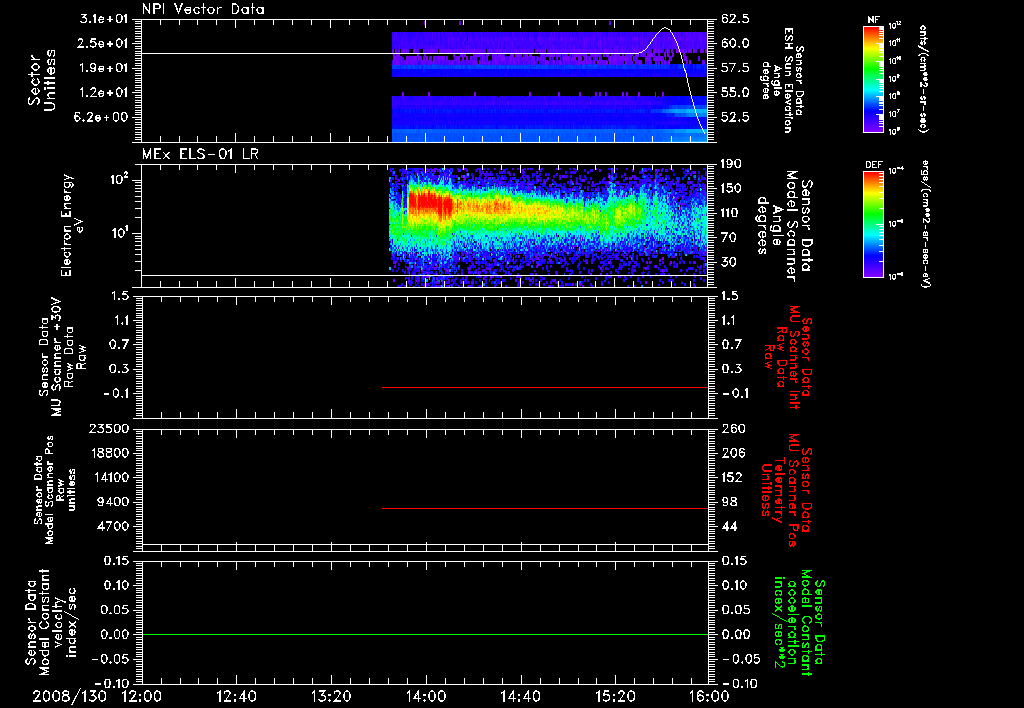The height and width of the screenshot is (708, 1024).
Task: Click the red line in the Scanner Pos panel
Action: coord(545,508)
